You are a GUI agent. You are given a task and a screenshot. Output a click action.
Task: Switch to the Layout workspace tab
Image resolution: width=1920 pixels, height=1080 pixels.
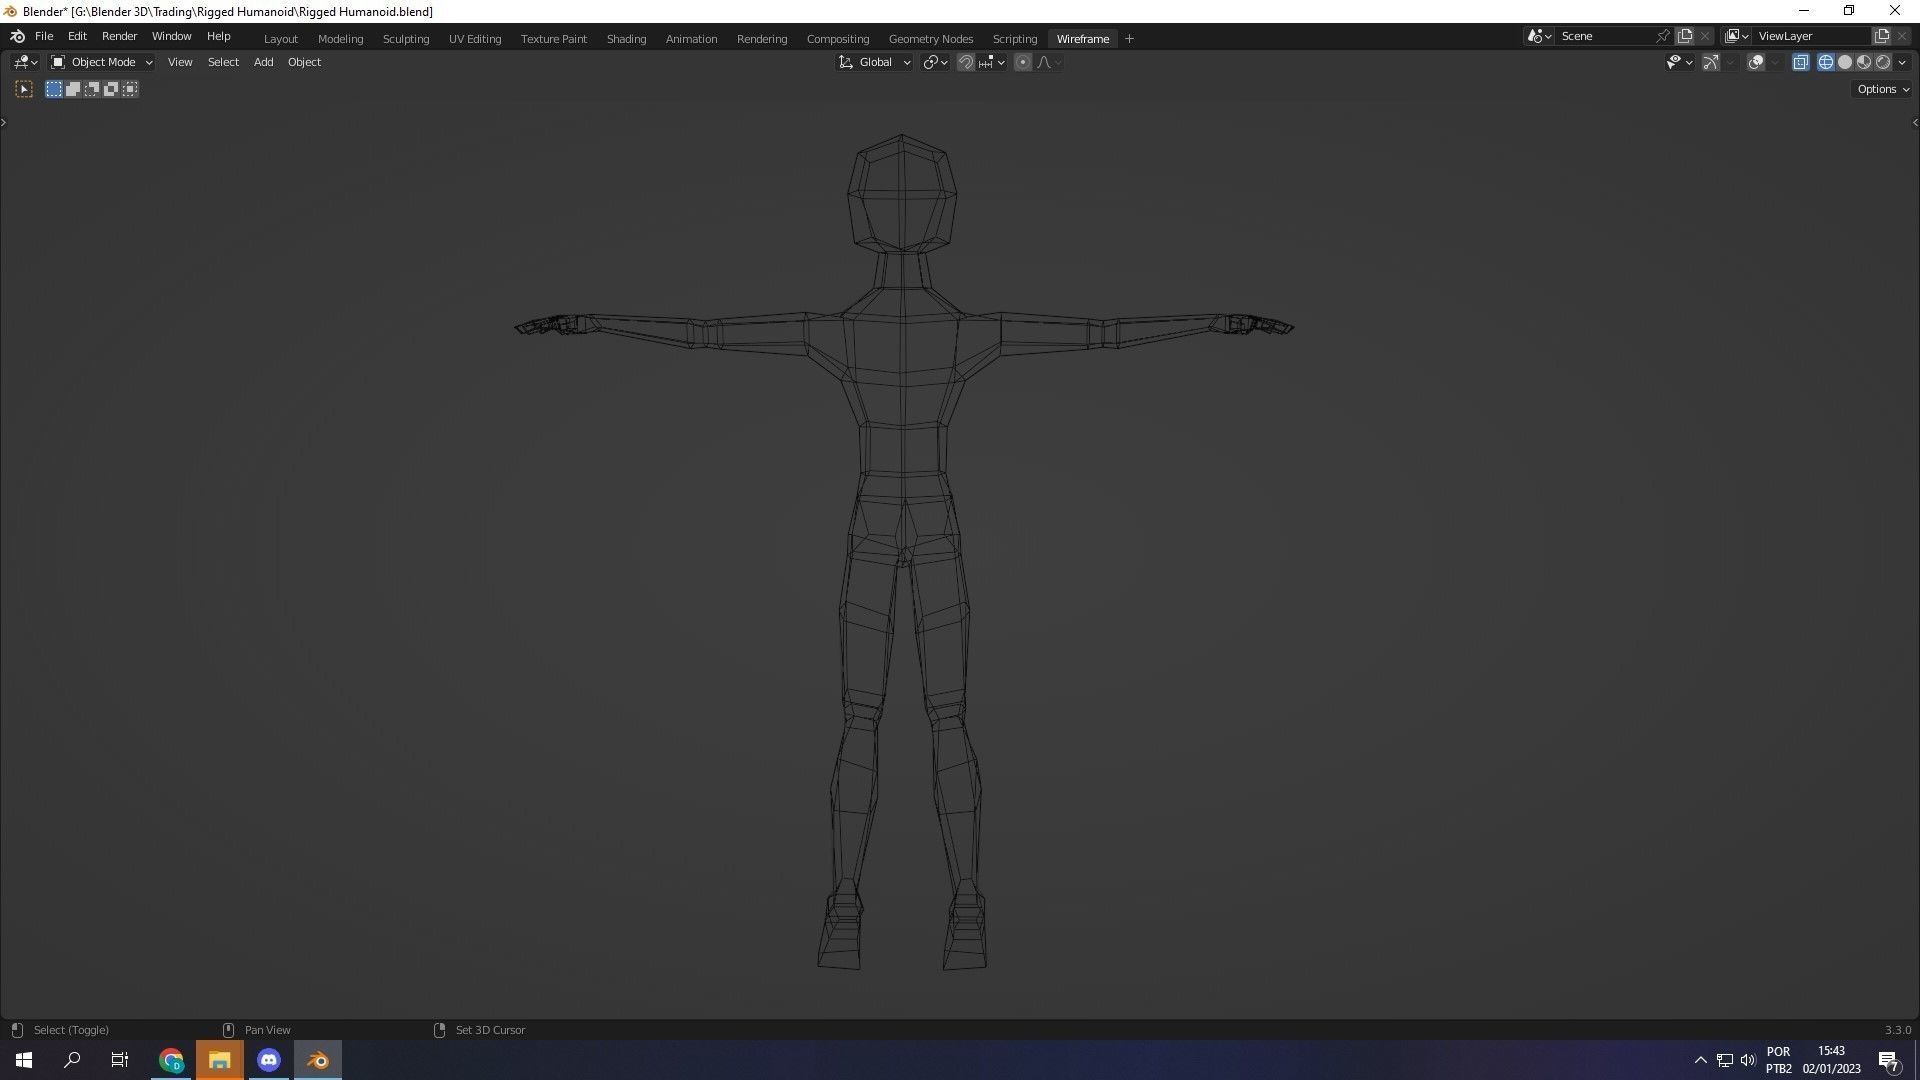tap(281, 39)
